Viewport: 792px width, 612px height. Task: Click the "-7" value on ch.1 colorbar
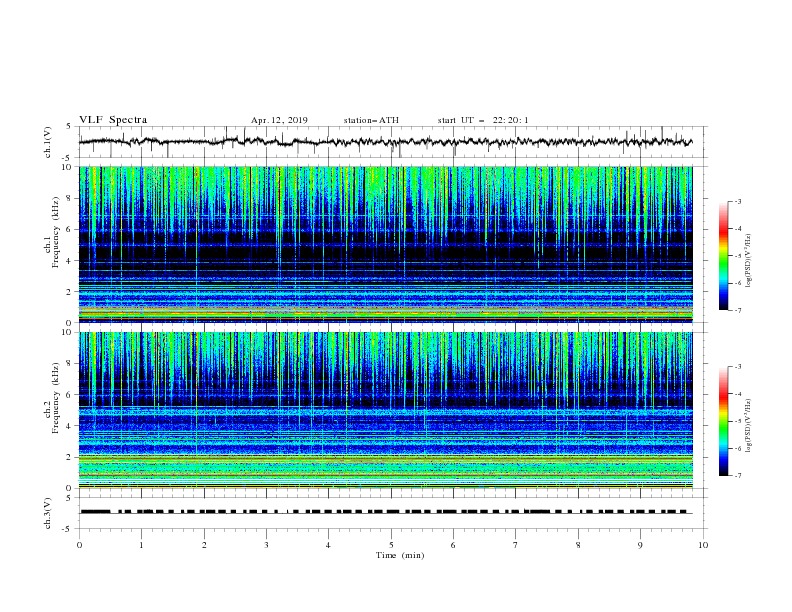738,310
